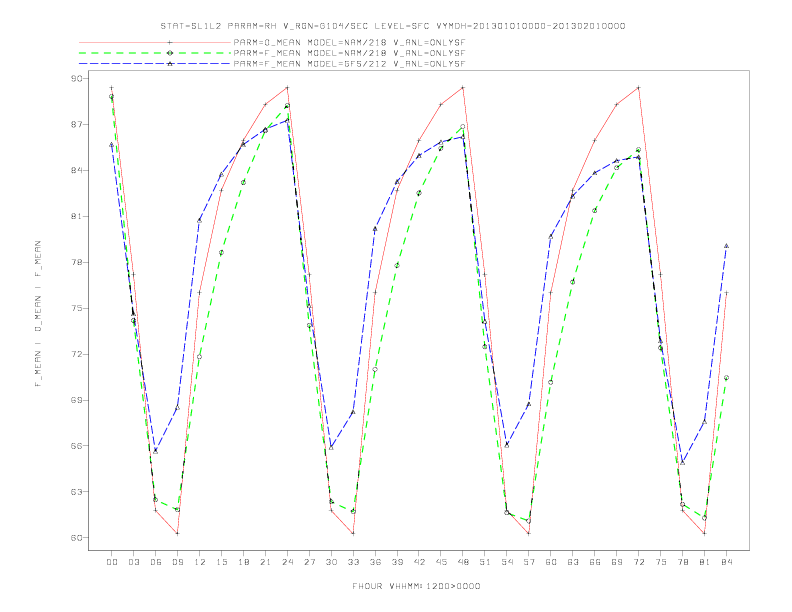Click the x-axis tick labeled 60
The image size is (792, 612).
(x=551, y=562)
